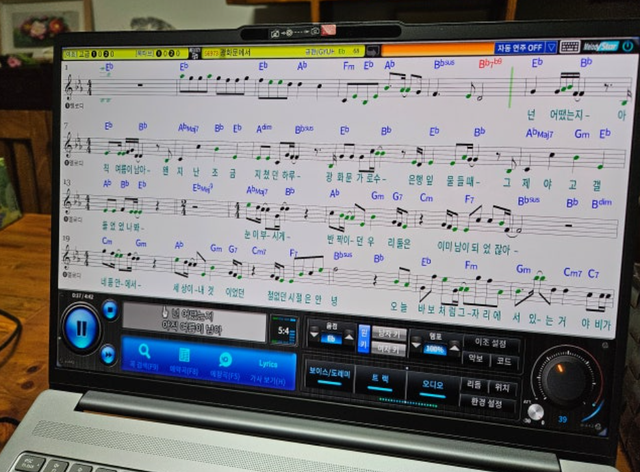Show lyrics view via Lyrics 가사 보기 button
Screen dimensions: 640x472
[x=268, y=371]
